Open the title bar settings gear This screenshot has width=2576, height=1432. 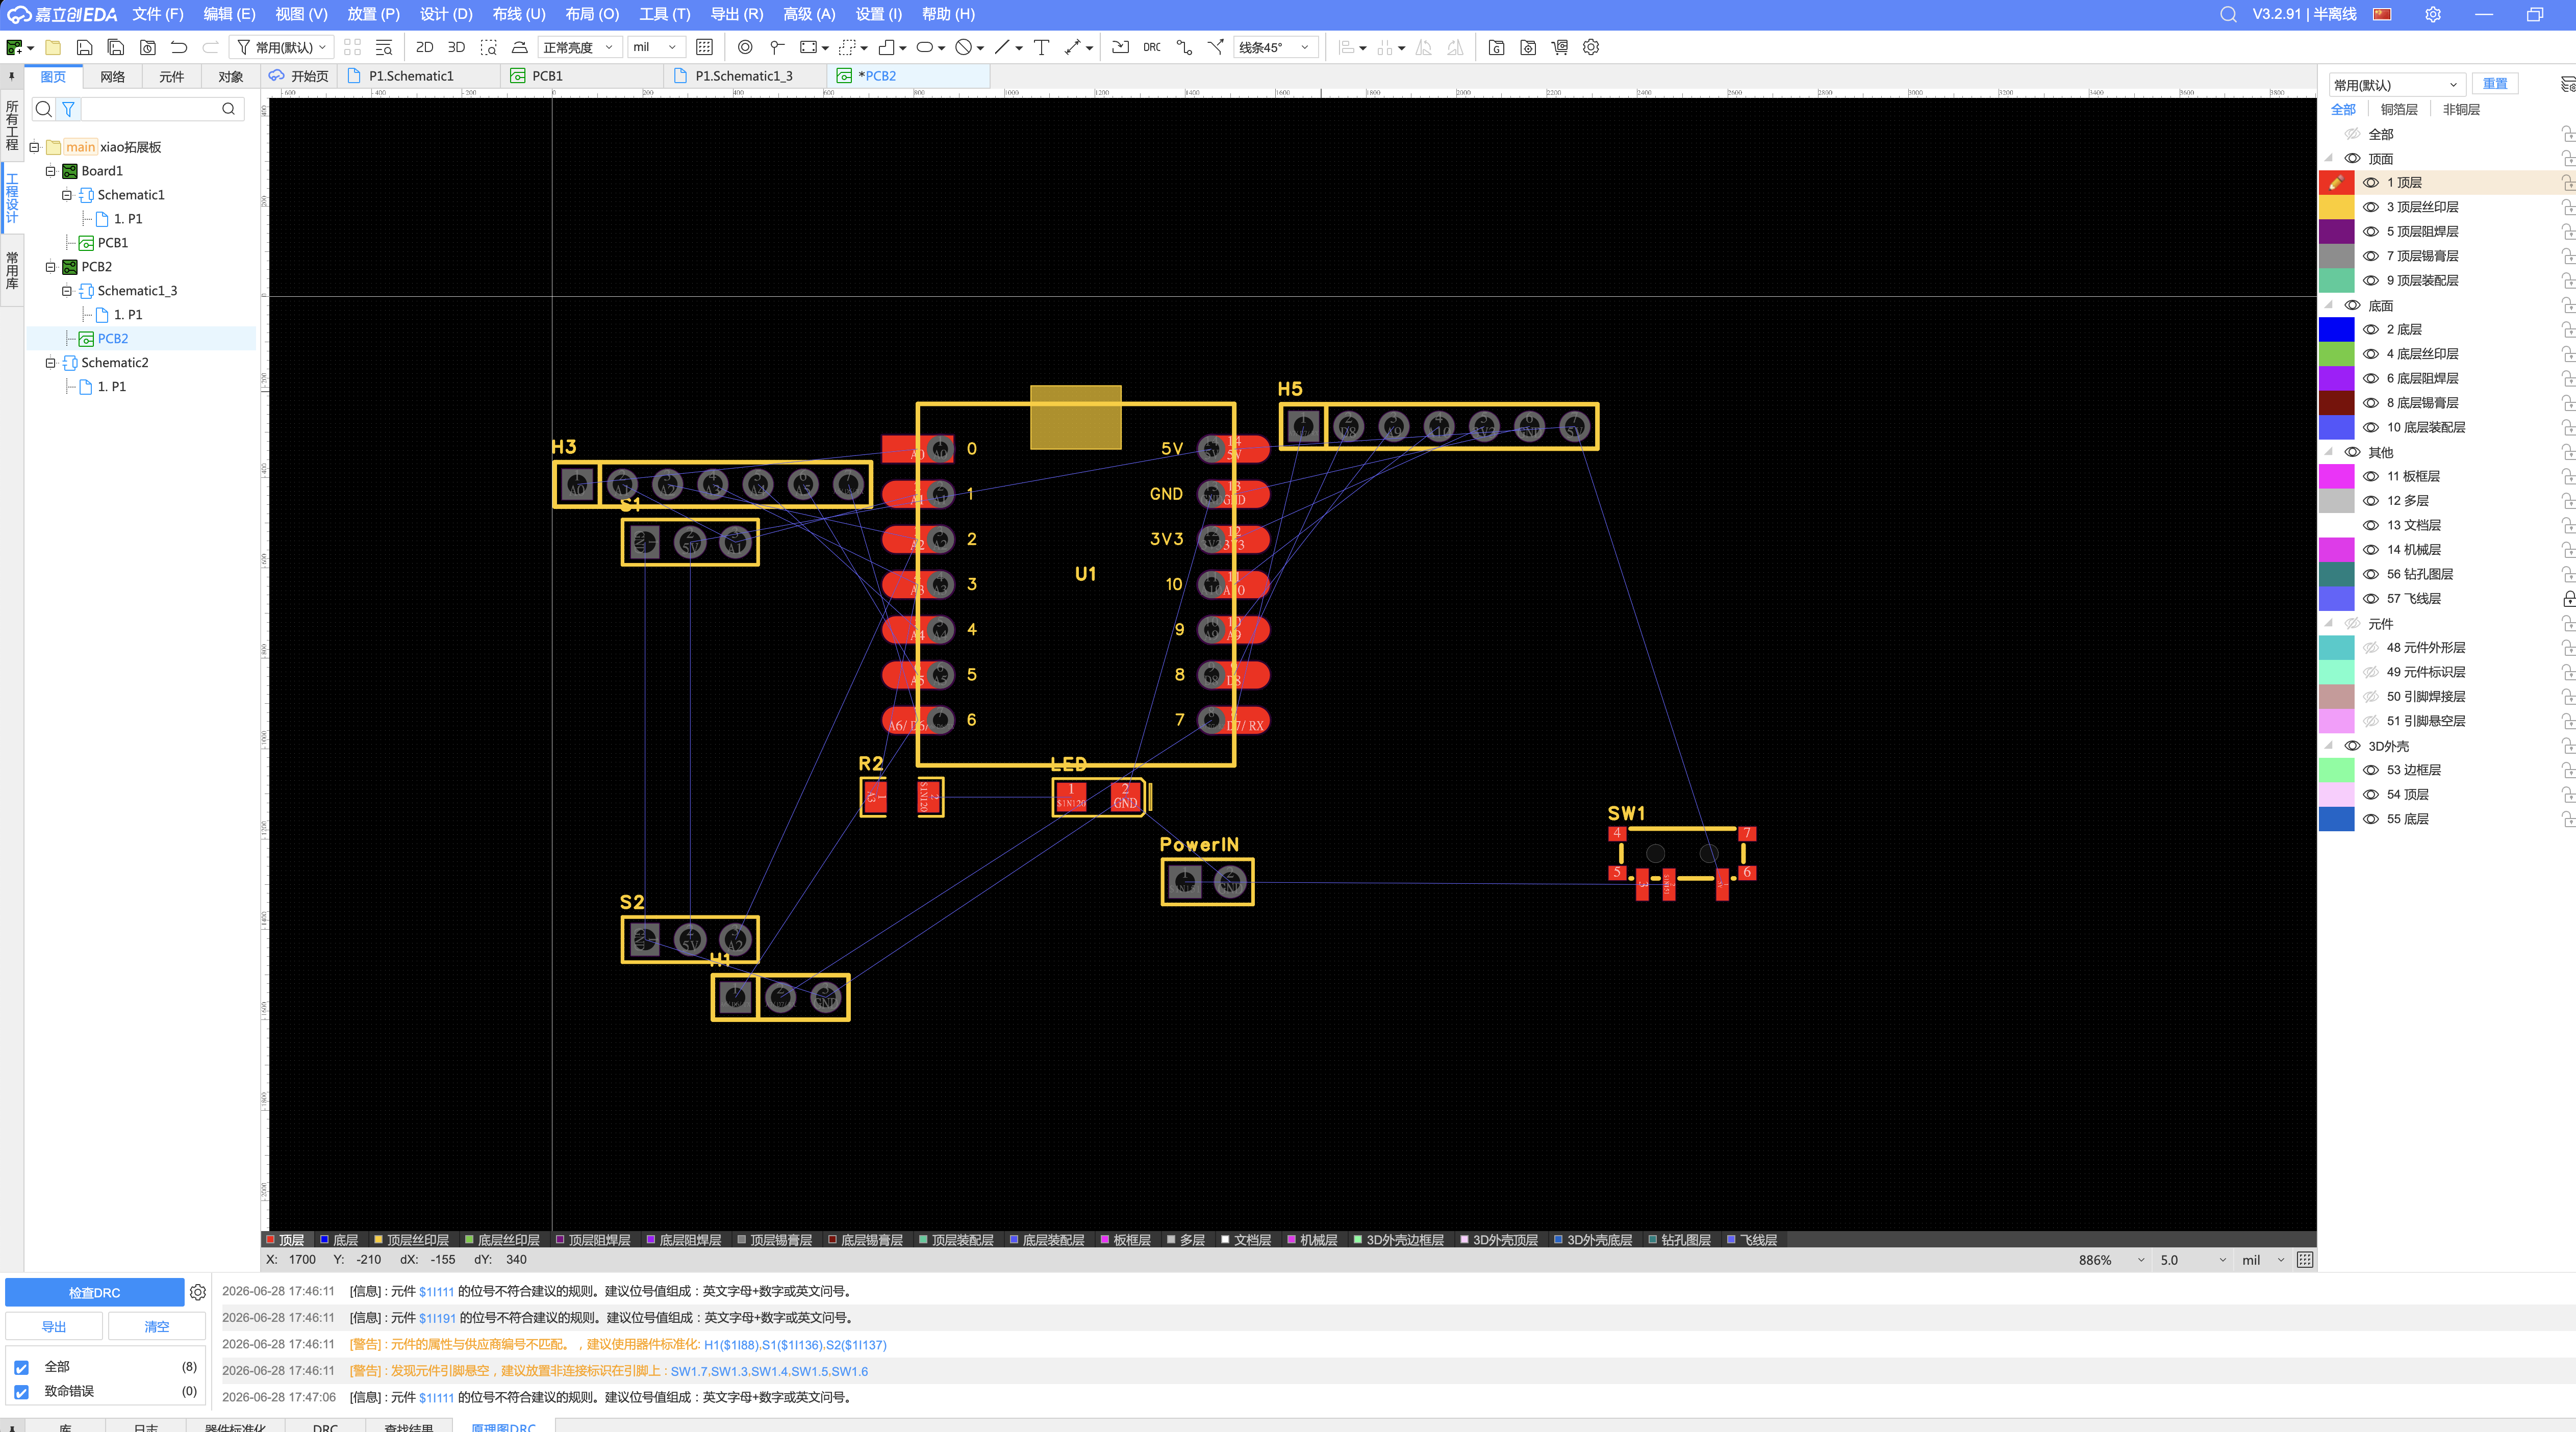pyautogui.click(x=2433, y=14)
